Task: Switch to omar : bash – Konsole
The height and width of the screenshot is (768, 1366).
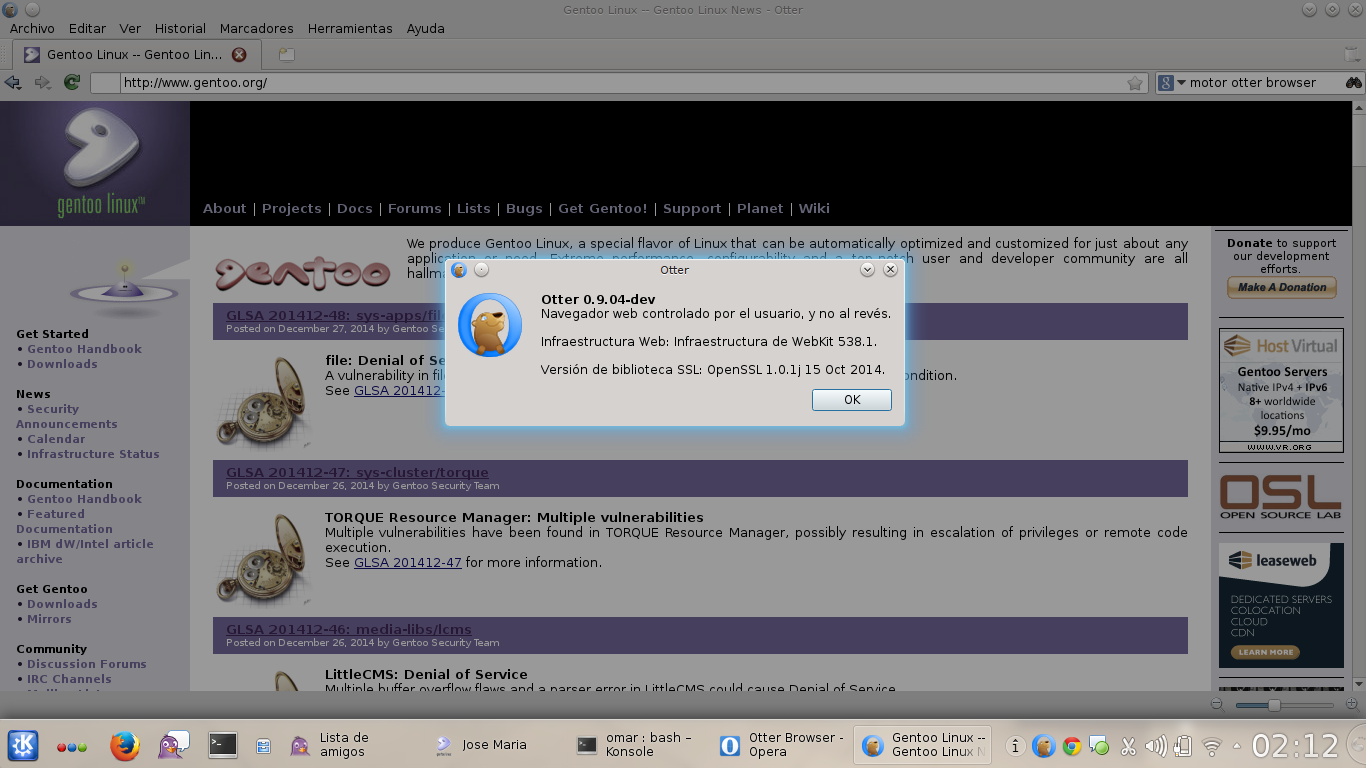Action: coord(641,745)
